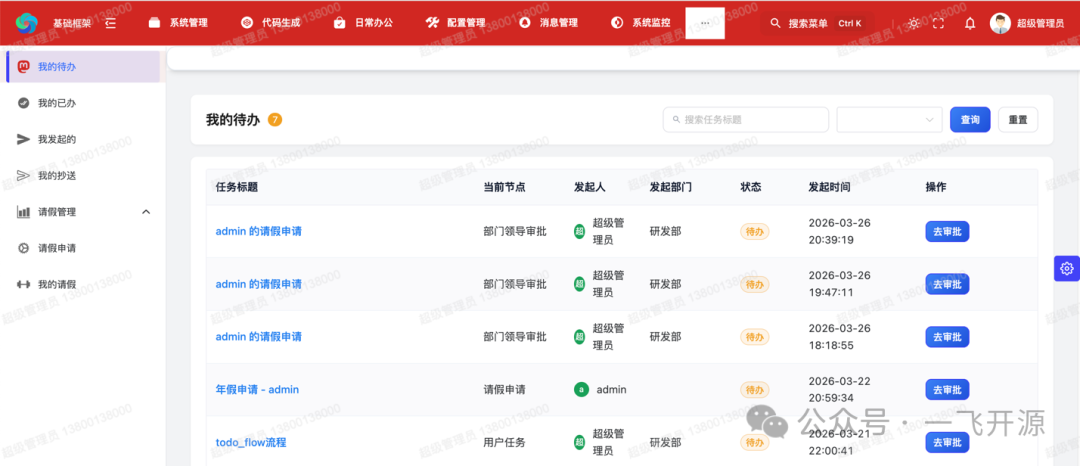The height and width of the screenshot is (466, 1080).
Task: Click the 请假管理 bar chart icon
Action: [23, 212]
